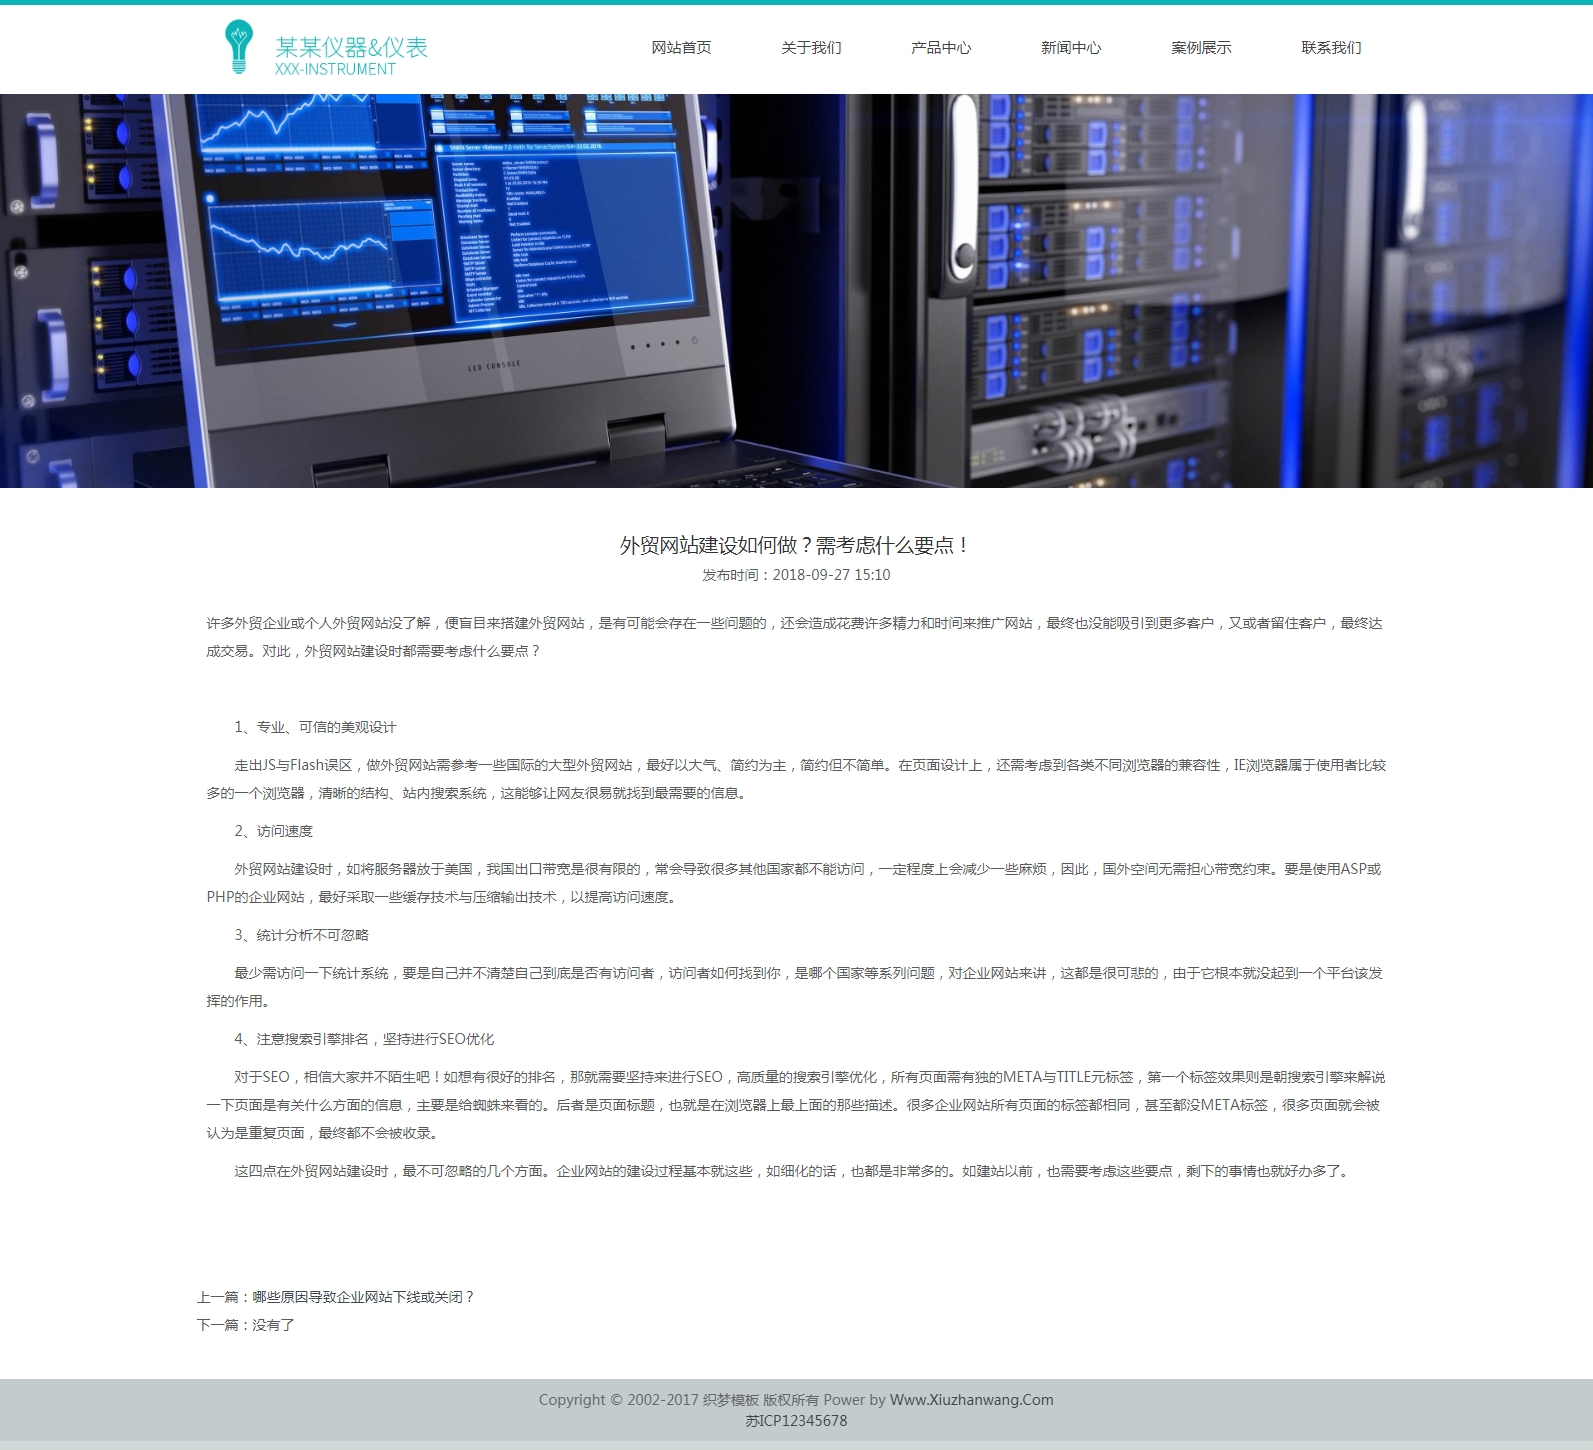Click the 某某仪器&仪表 logo text
Viewport: 1593px width, 1450px height.
[x=351, y=46]
